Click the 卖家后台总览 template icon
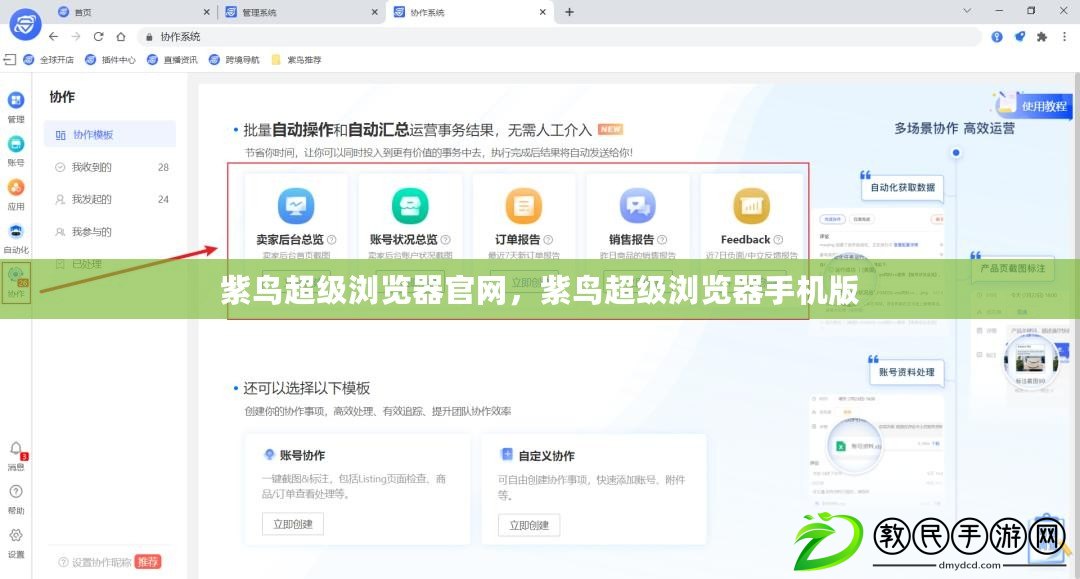This screenshot has width=1080, height=579. (x=296, y=205)
